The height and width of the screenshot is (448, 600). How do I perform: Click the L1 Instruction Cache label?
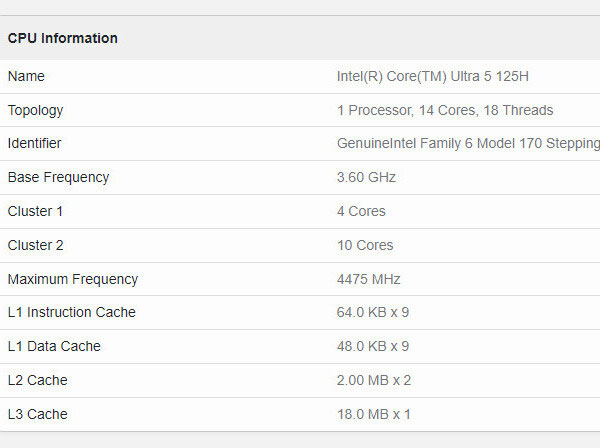(72, 312)
